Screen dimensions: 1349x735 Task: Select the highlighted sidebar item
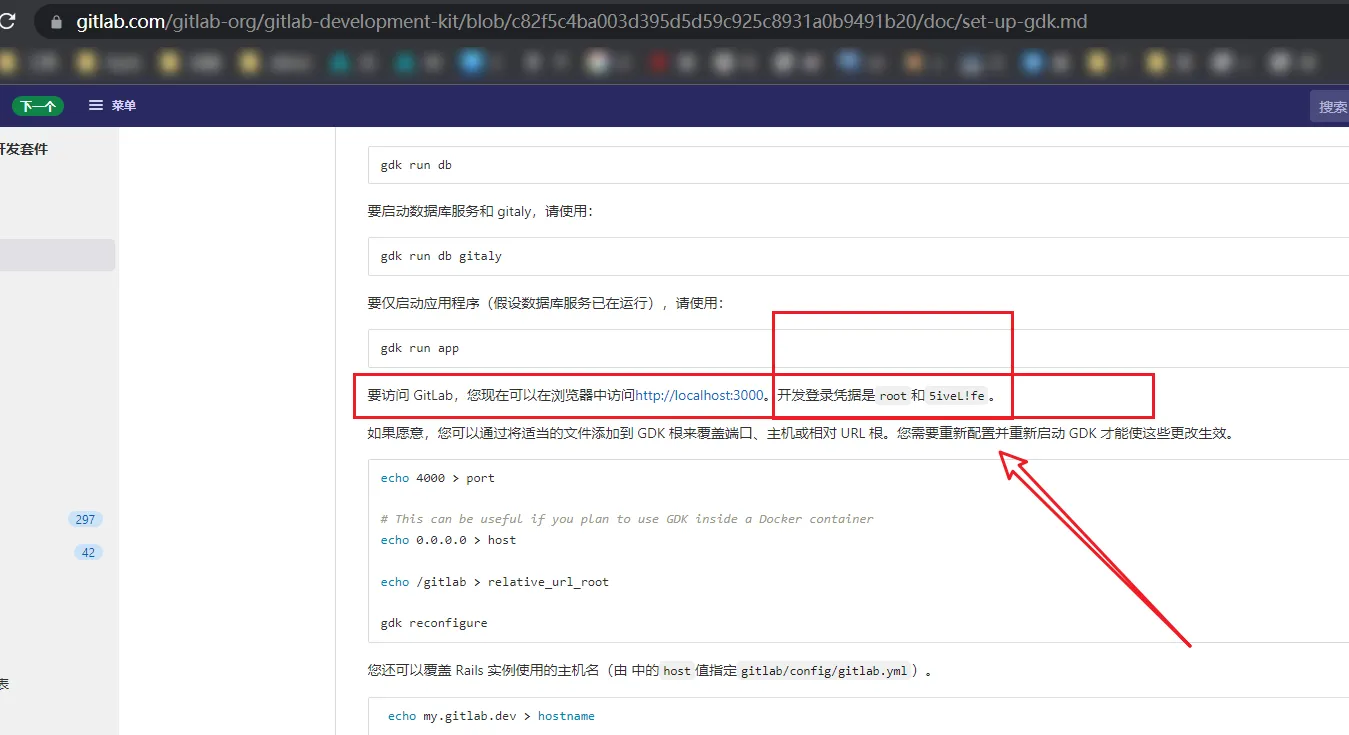(x=56, y=255)
